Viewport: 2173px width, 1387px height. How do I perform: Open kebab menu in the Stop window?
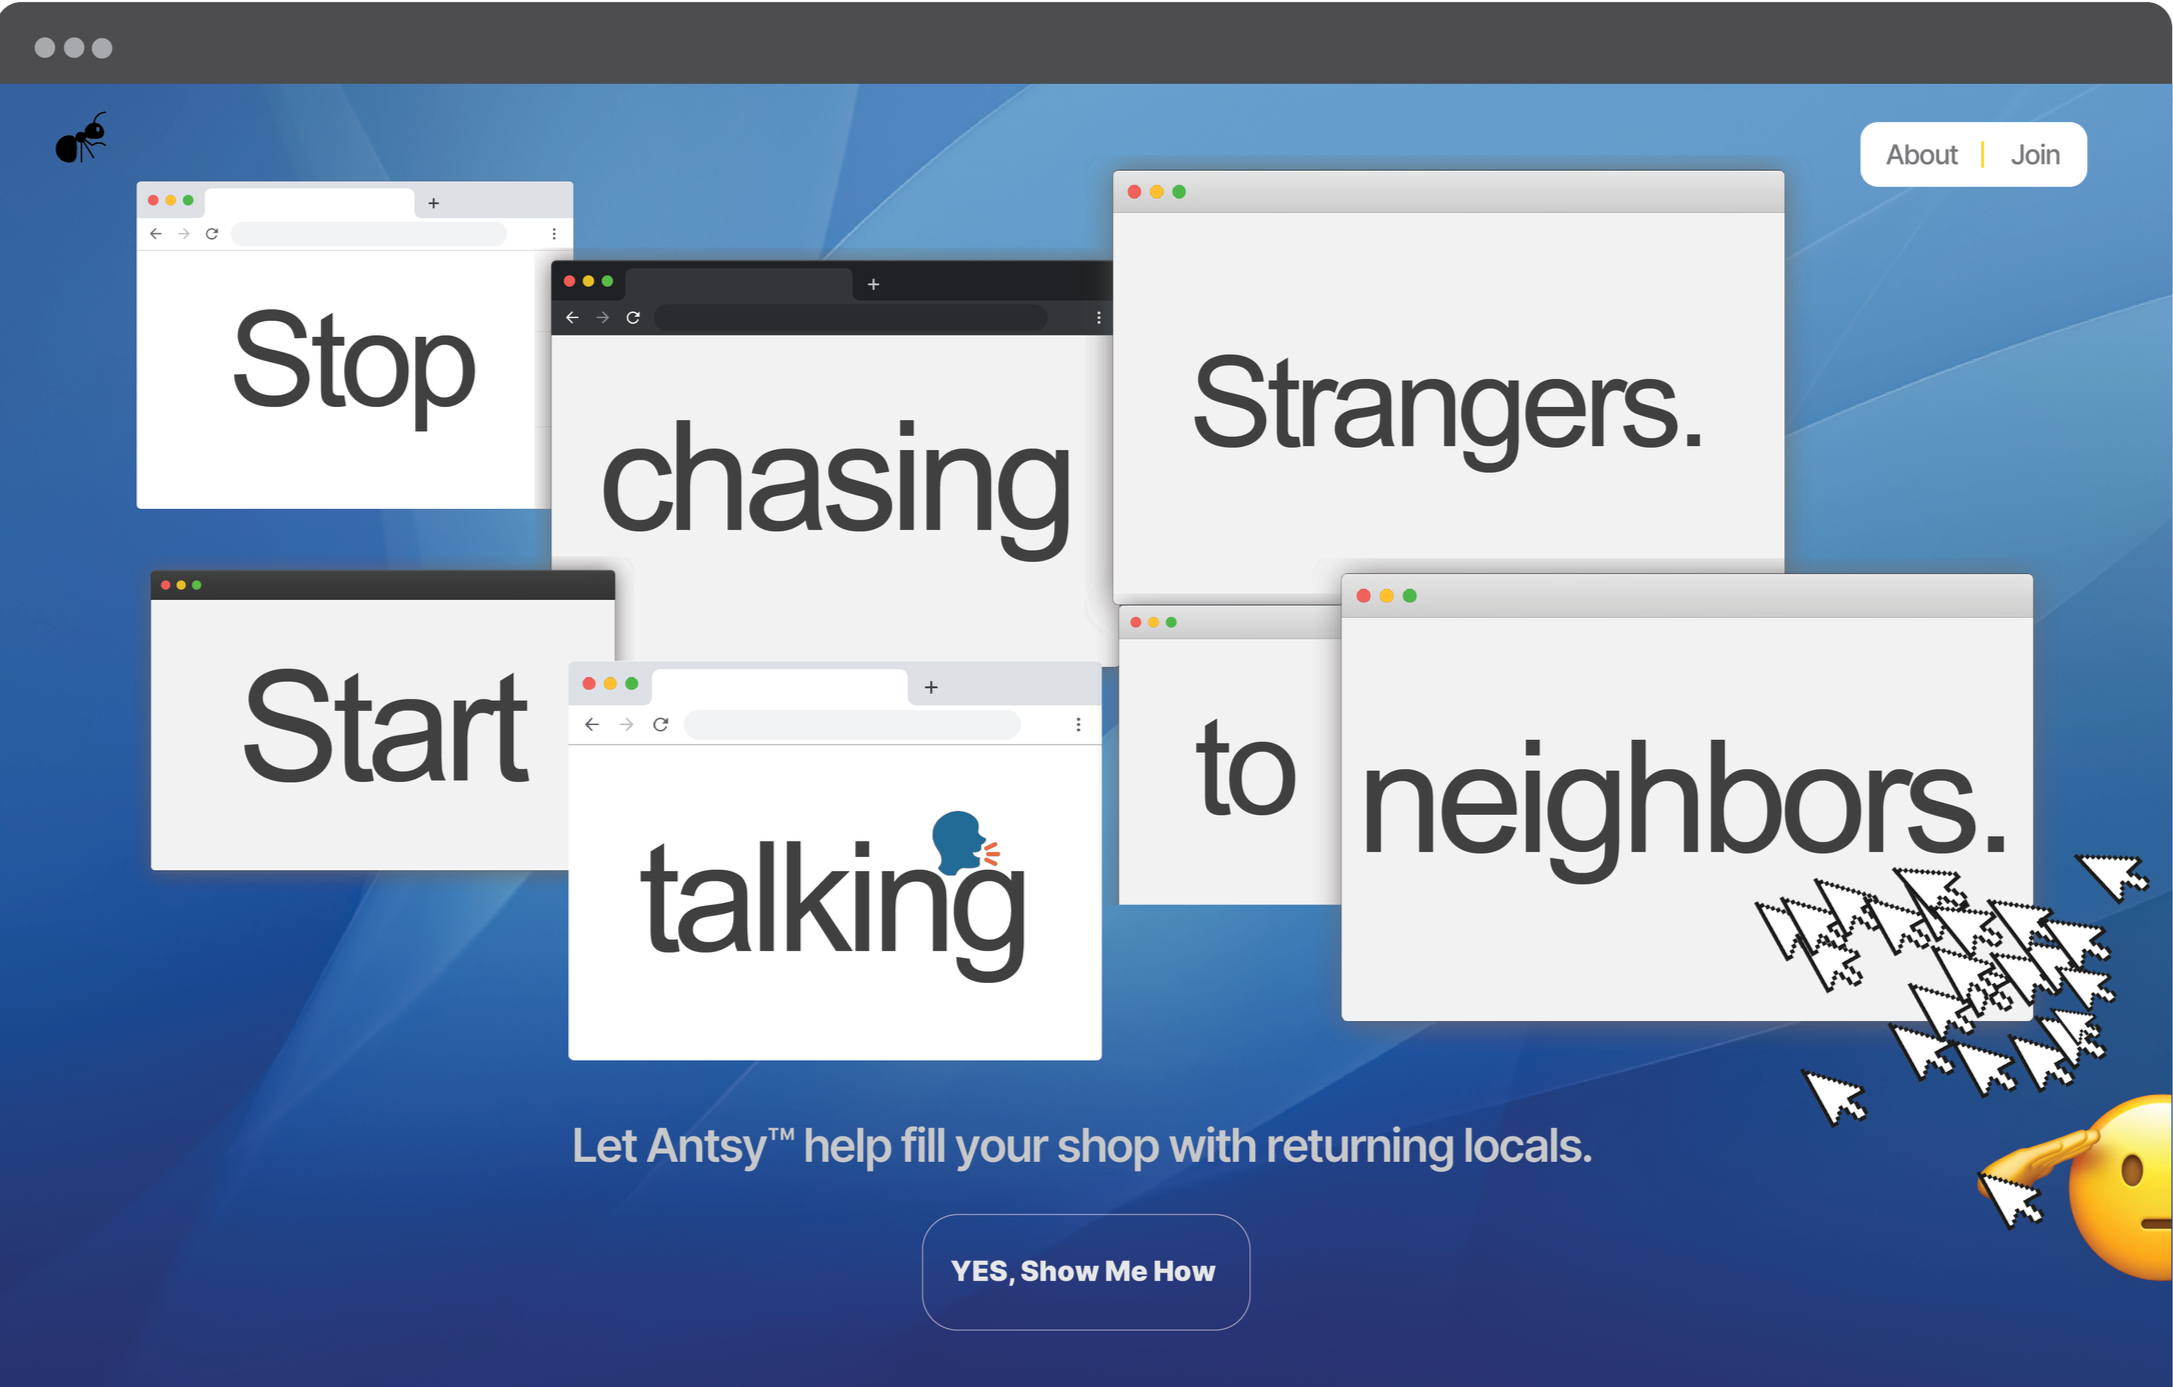coord(554,234)
